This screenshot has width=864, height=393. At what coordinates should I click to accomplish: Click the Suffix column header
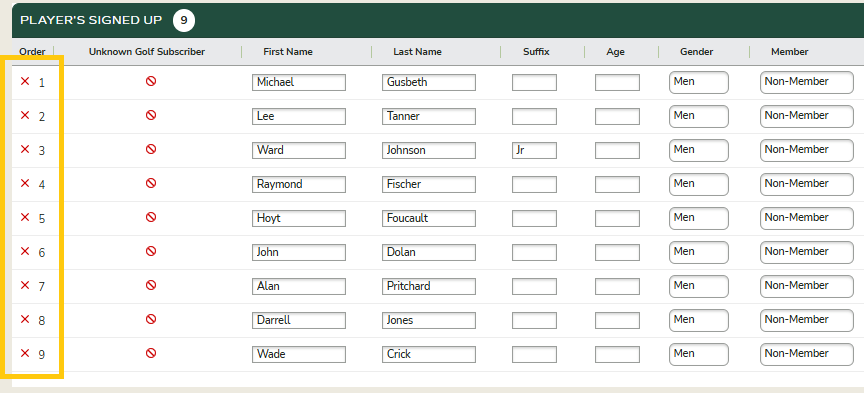536,52
